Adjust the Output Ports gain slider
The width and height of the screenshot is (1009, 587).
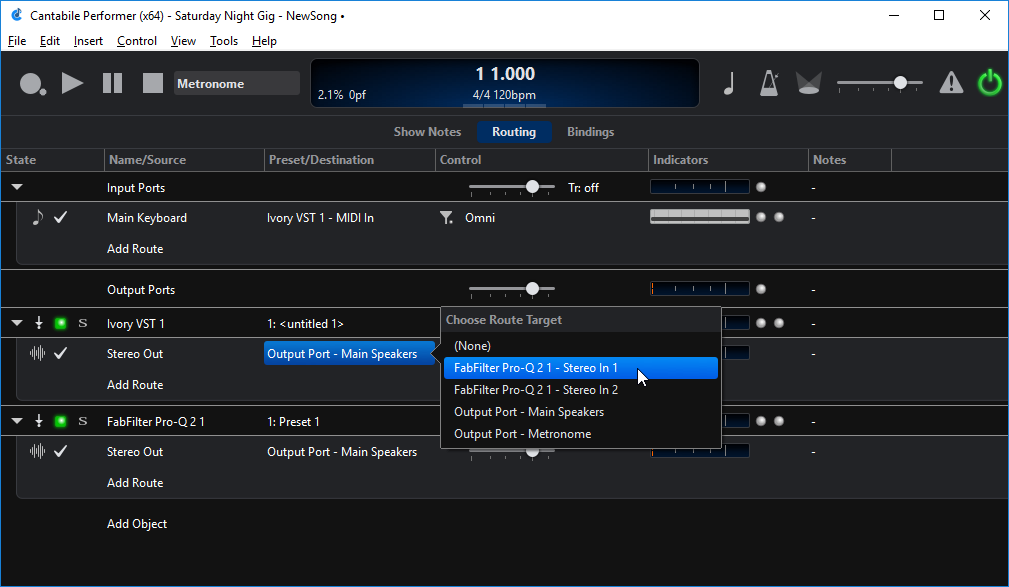532,289
